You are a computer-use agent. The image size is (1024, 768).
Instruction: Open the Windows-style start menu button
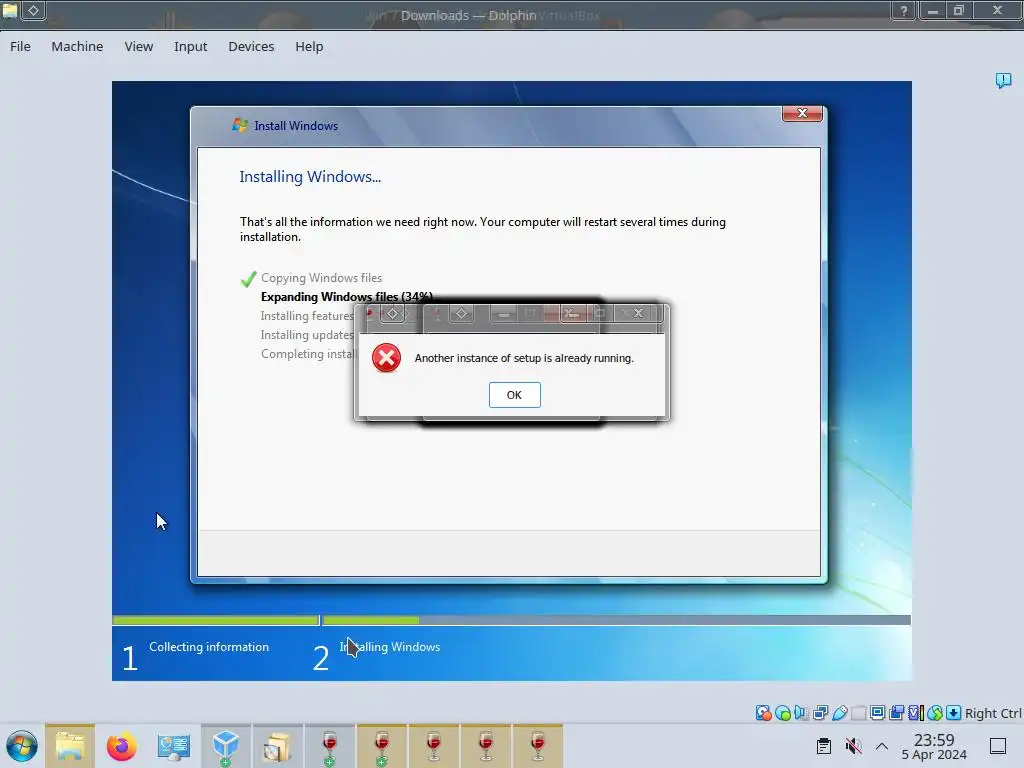(x=22, y=746)
